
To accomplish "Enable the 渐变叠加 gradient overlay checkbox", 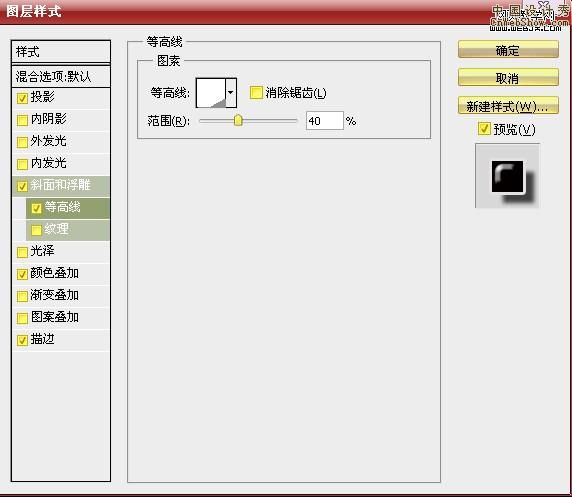I will 22,296.
